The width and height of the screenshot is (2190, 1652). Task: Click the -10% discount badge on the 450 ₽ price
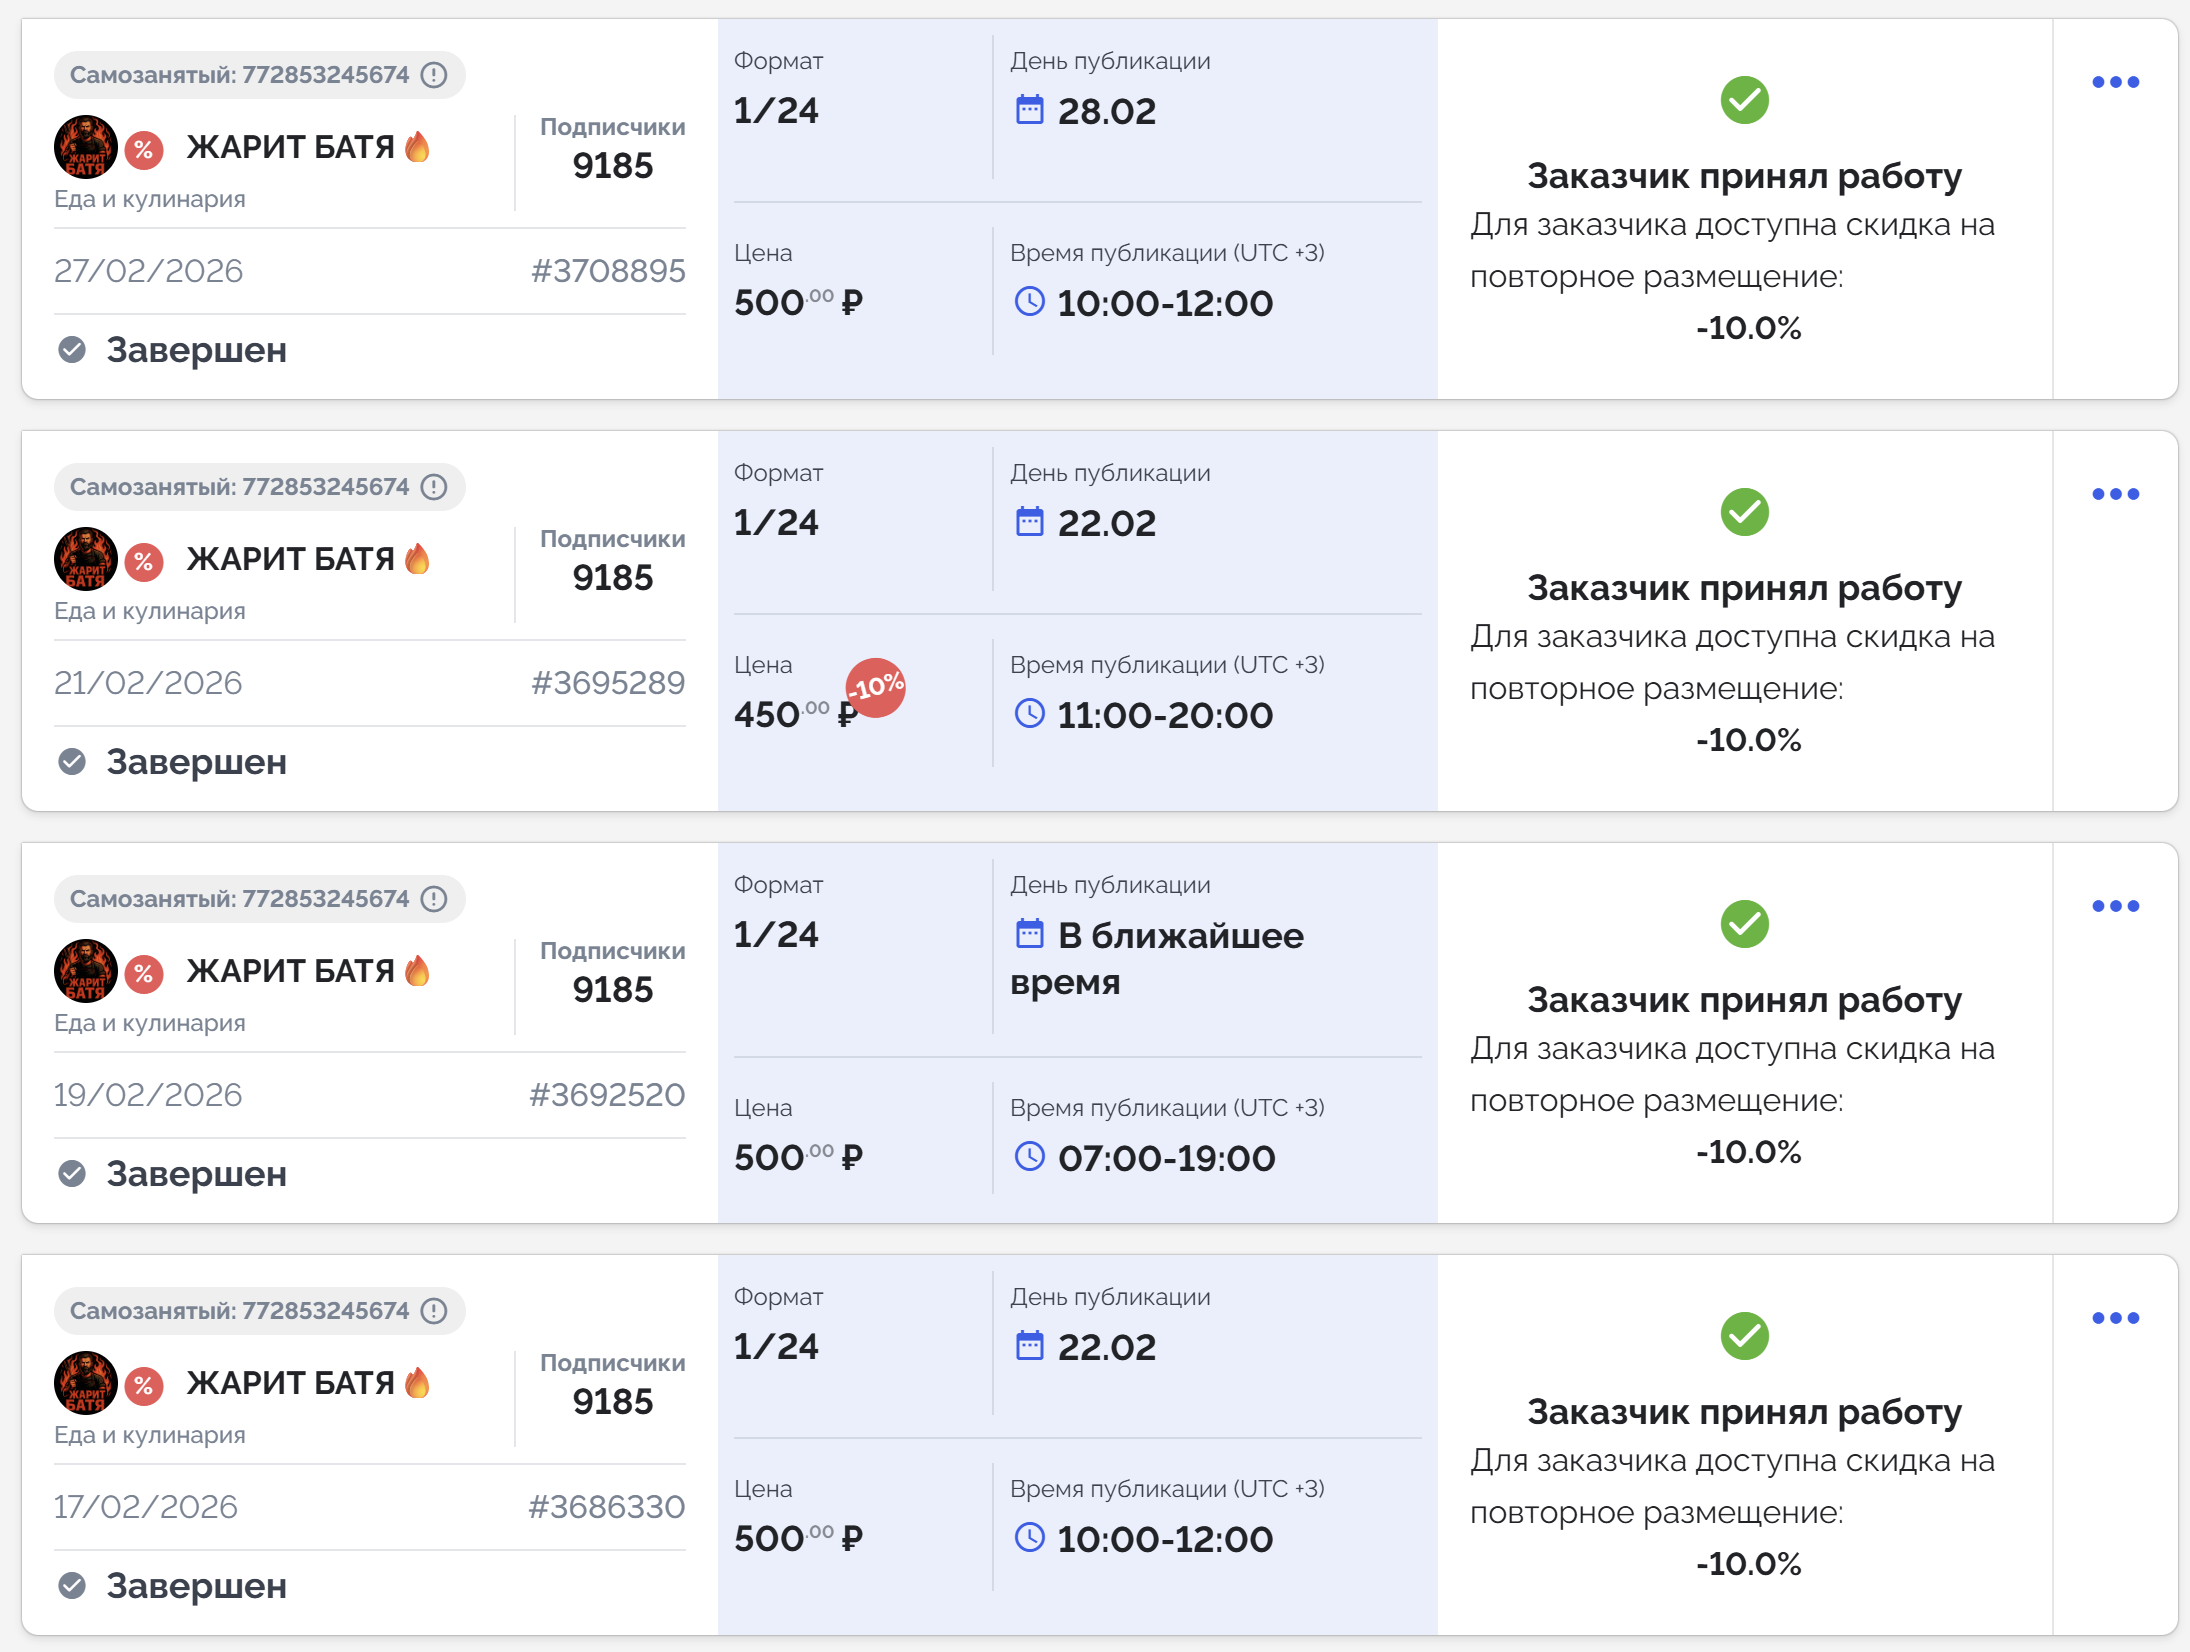(x=875, y=687)
